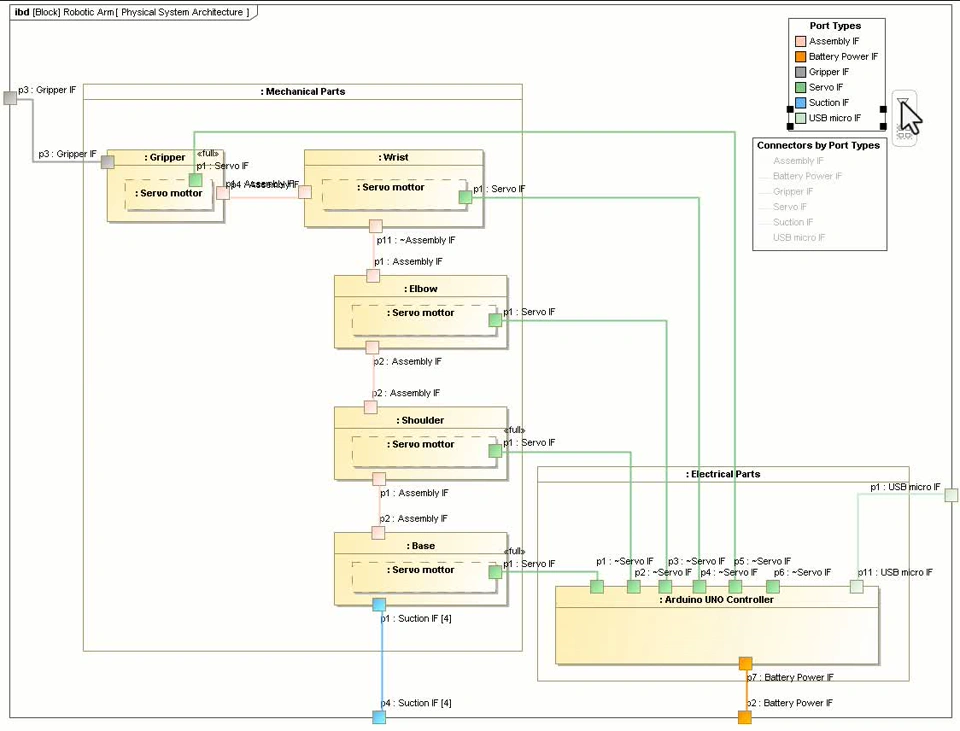The image size is (960, 731).
Task: Select the p1 Servo port on the Wrist block
Action: 465,197
